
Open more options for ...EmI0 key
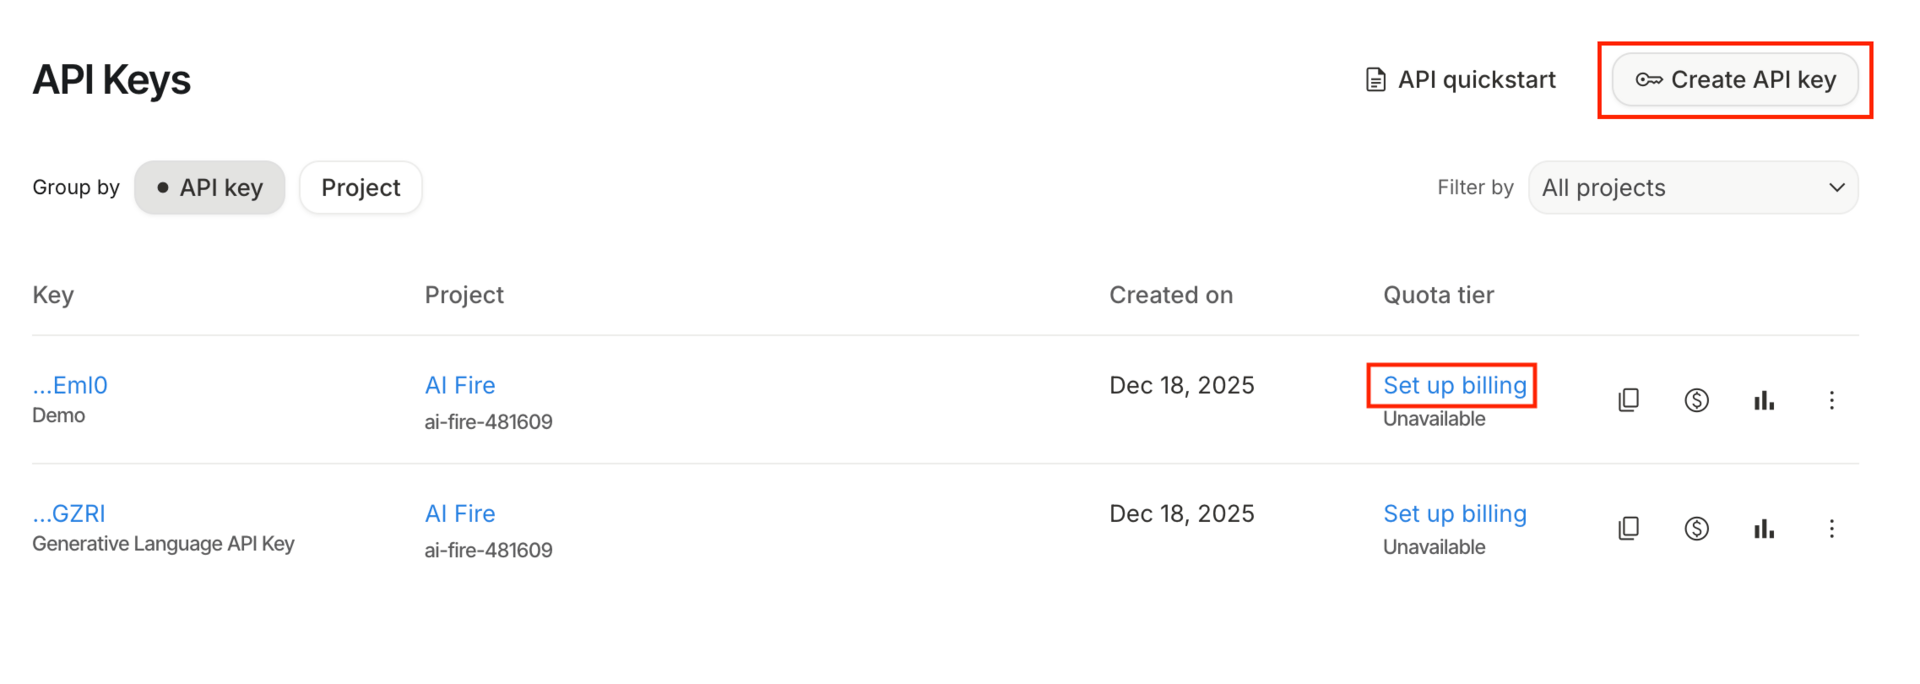click(x=1831, y=400)
